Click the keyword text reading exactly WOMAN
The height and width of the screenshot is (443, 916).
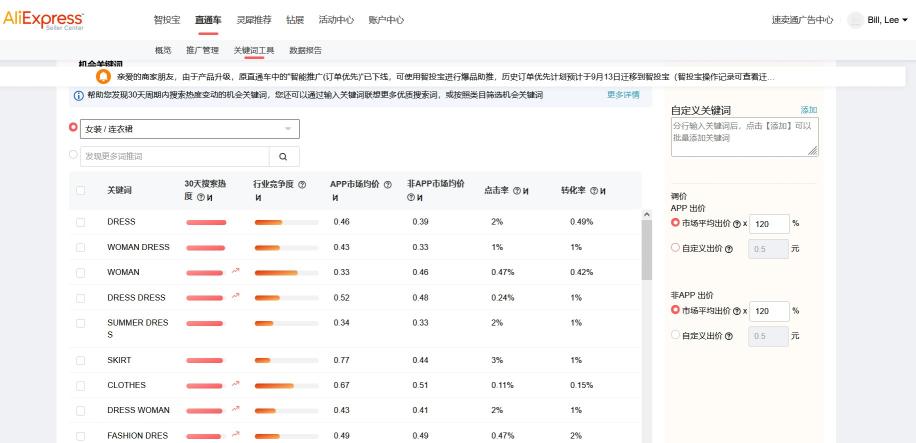click(x=123, y=272)
